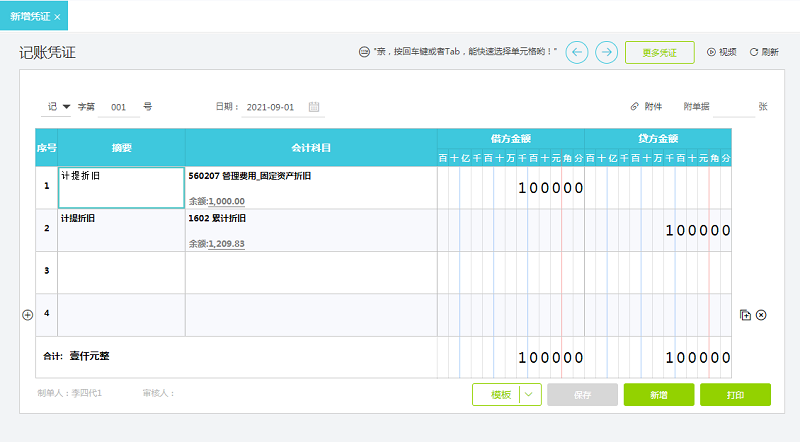The height and width of the screenshot is (442, 800).
Task: Click the 附单据 count input field
Action: 733,106
